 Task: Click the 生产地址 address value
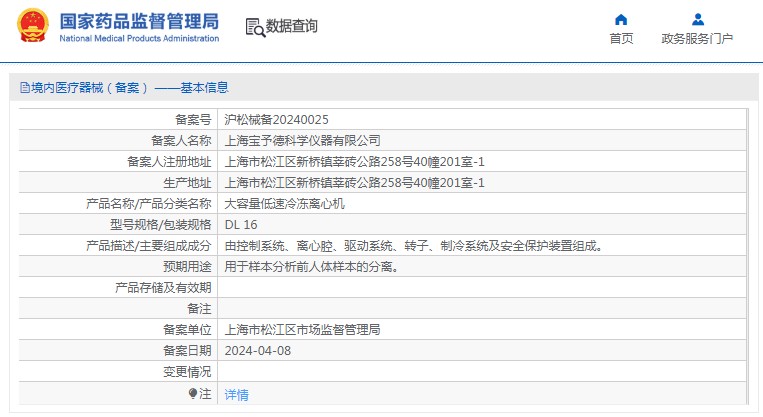click(354, 183)
